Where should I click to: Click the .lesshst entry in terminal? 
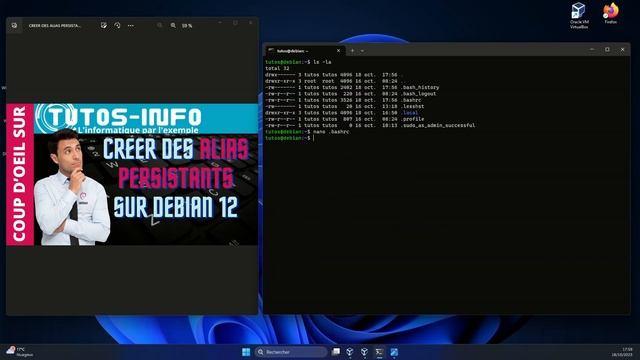(412, 106)
